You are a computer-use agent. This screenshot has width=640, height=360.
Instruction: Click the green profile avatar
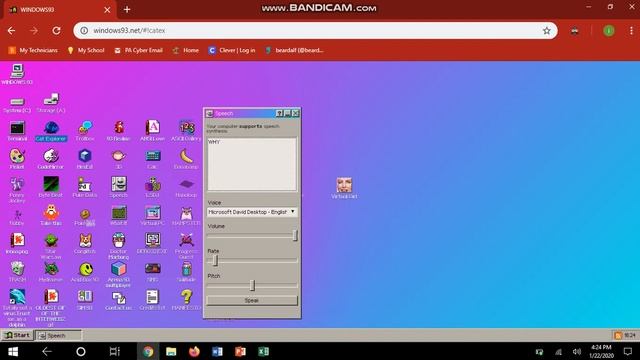pyautogui.click(x=609, y=31)
